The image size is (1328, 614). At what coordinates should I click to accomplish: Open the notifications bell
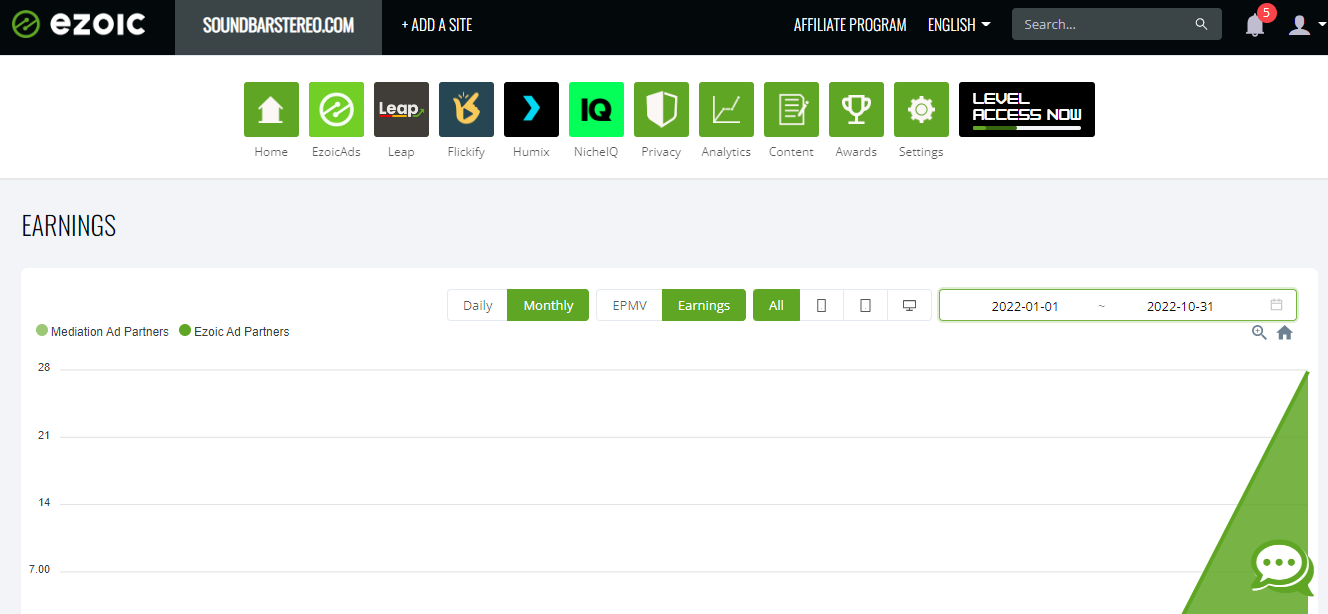1255,25
